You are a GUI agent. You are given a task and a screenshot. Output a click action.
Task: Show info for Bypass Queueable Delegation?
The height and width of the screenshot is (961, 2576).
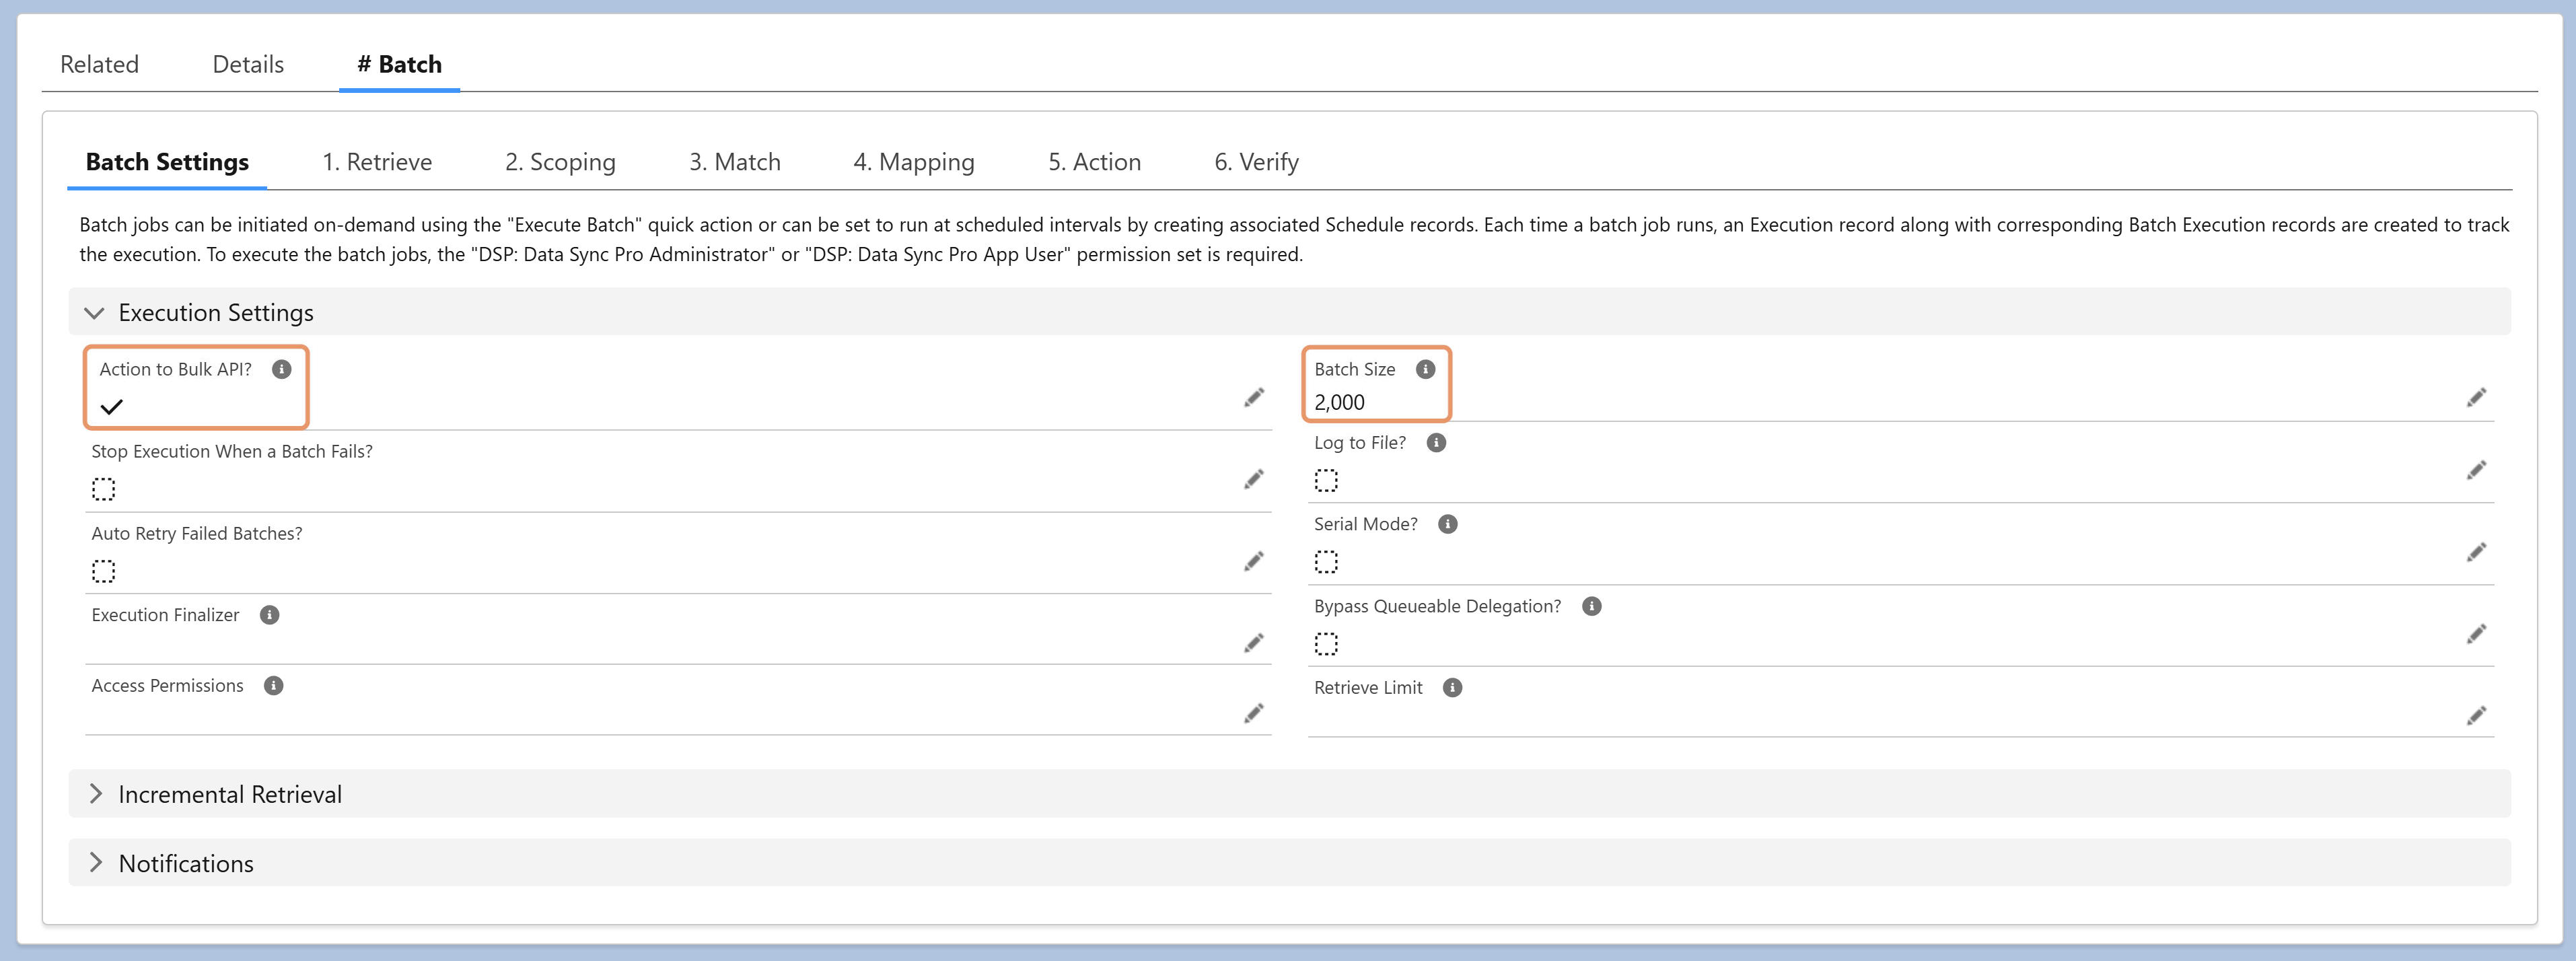pos(1592,606)
